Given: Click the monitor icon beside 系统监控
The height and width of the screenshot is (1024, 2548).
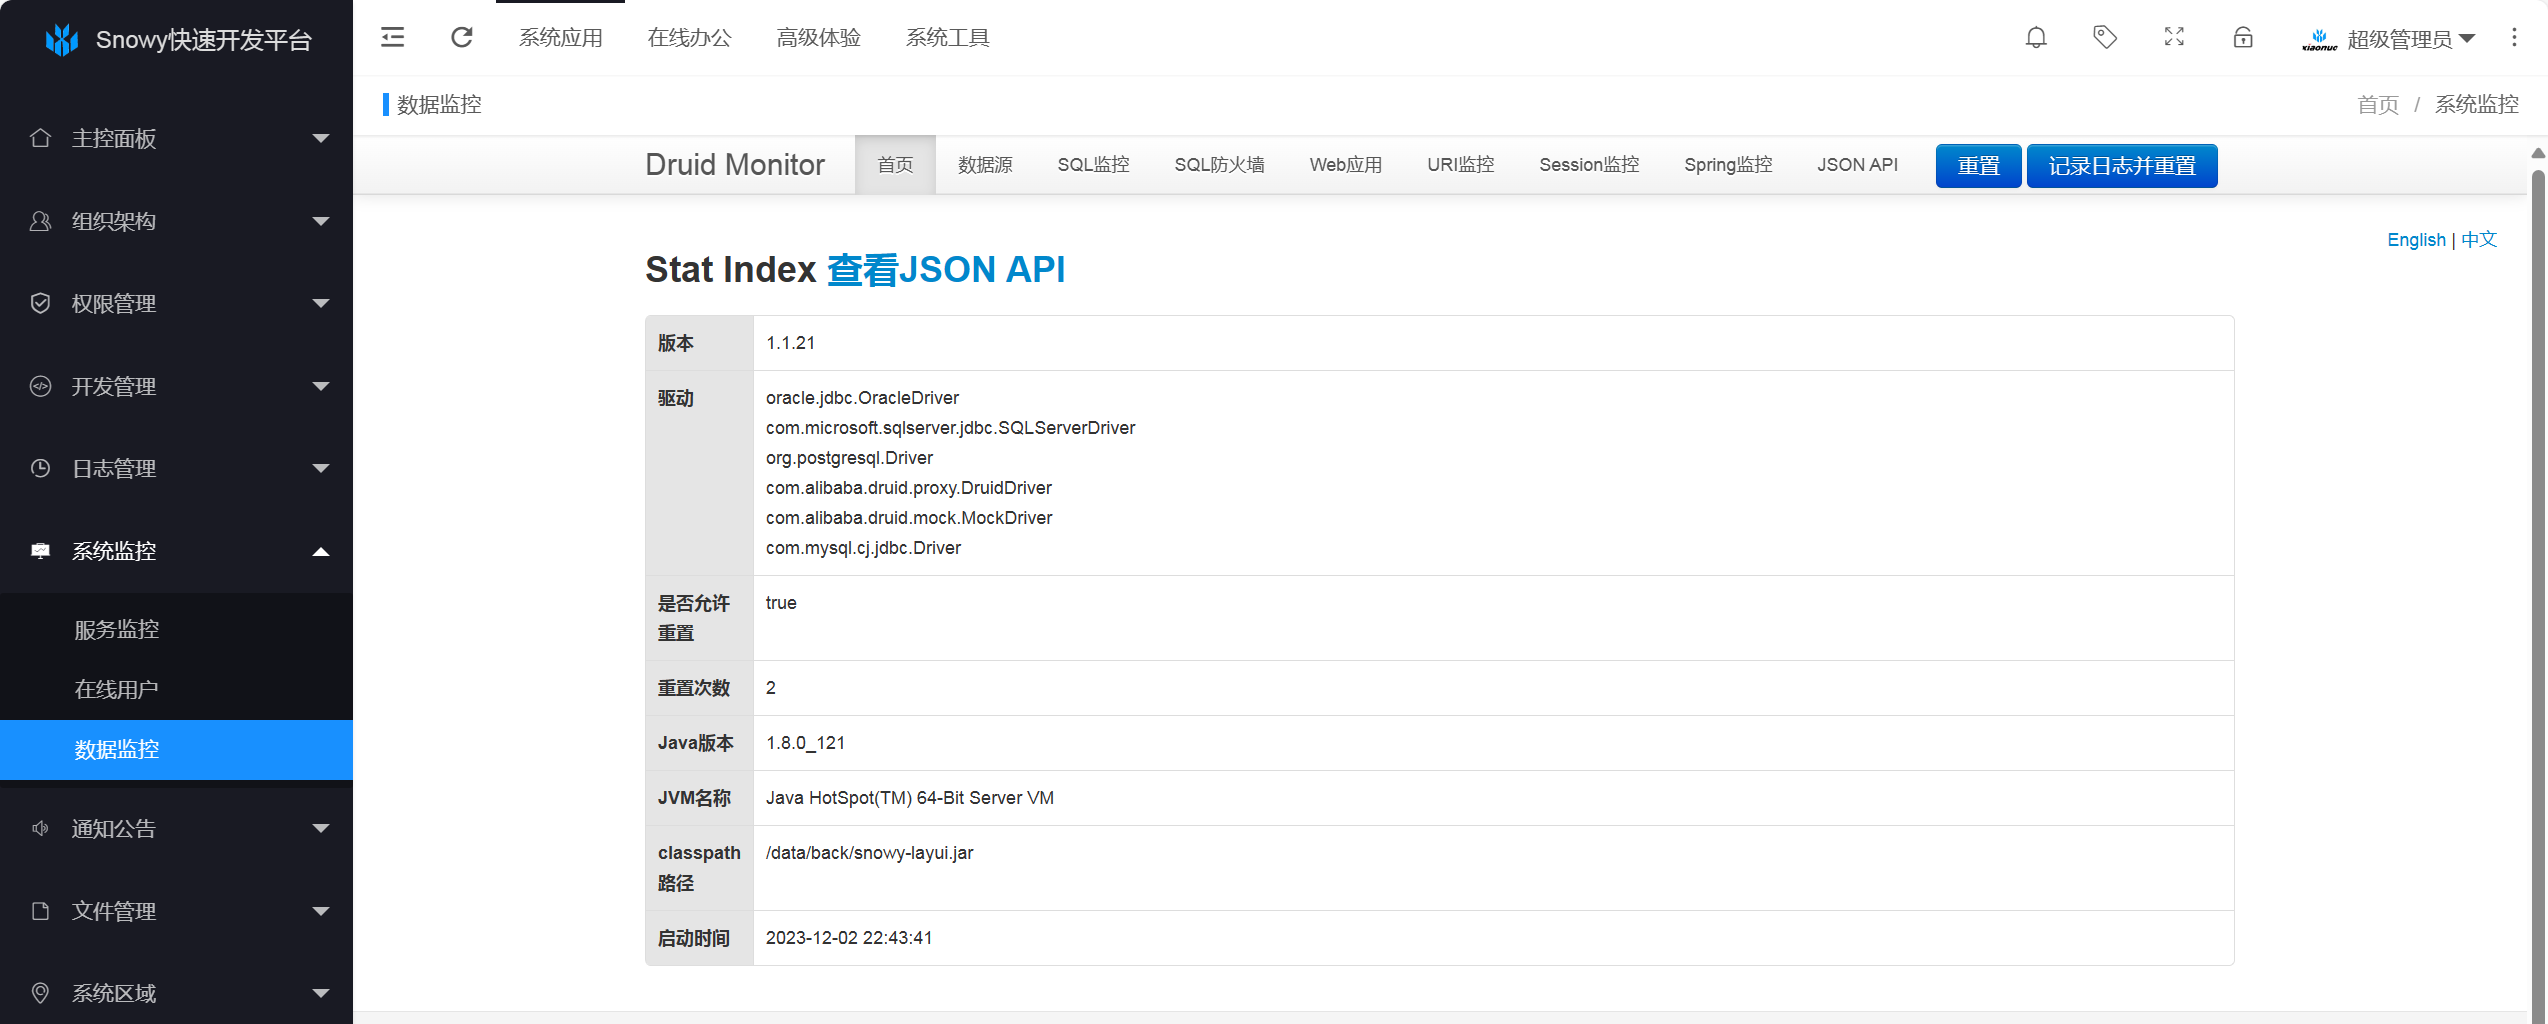Looking at the screenshot, I should coord(40,551).
